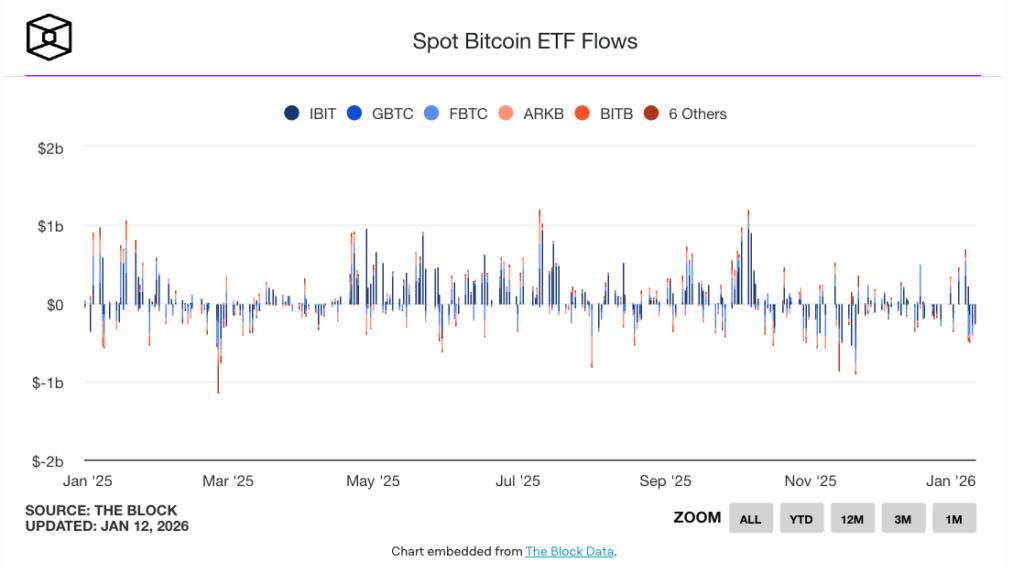The height and width of the screenshot is (573, 1024).
Task: Click The Block cube logo
Action: click(x=49, y=37)
